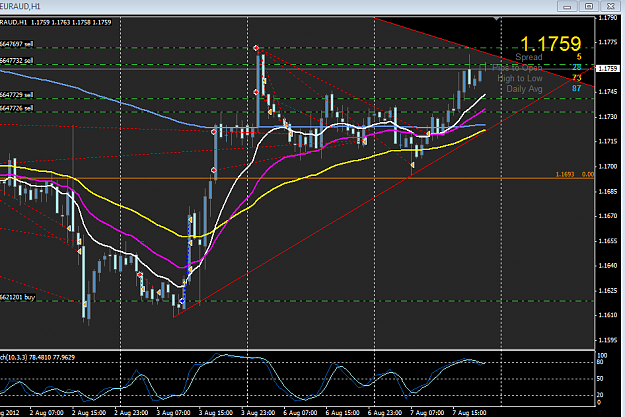Click the Pips to Open value 28

point(576,67)
